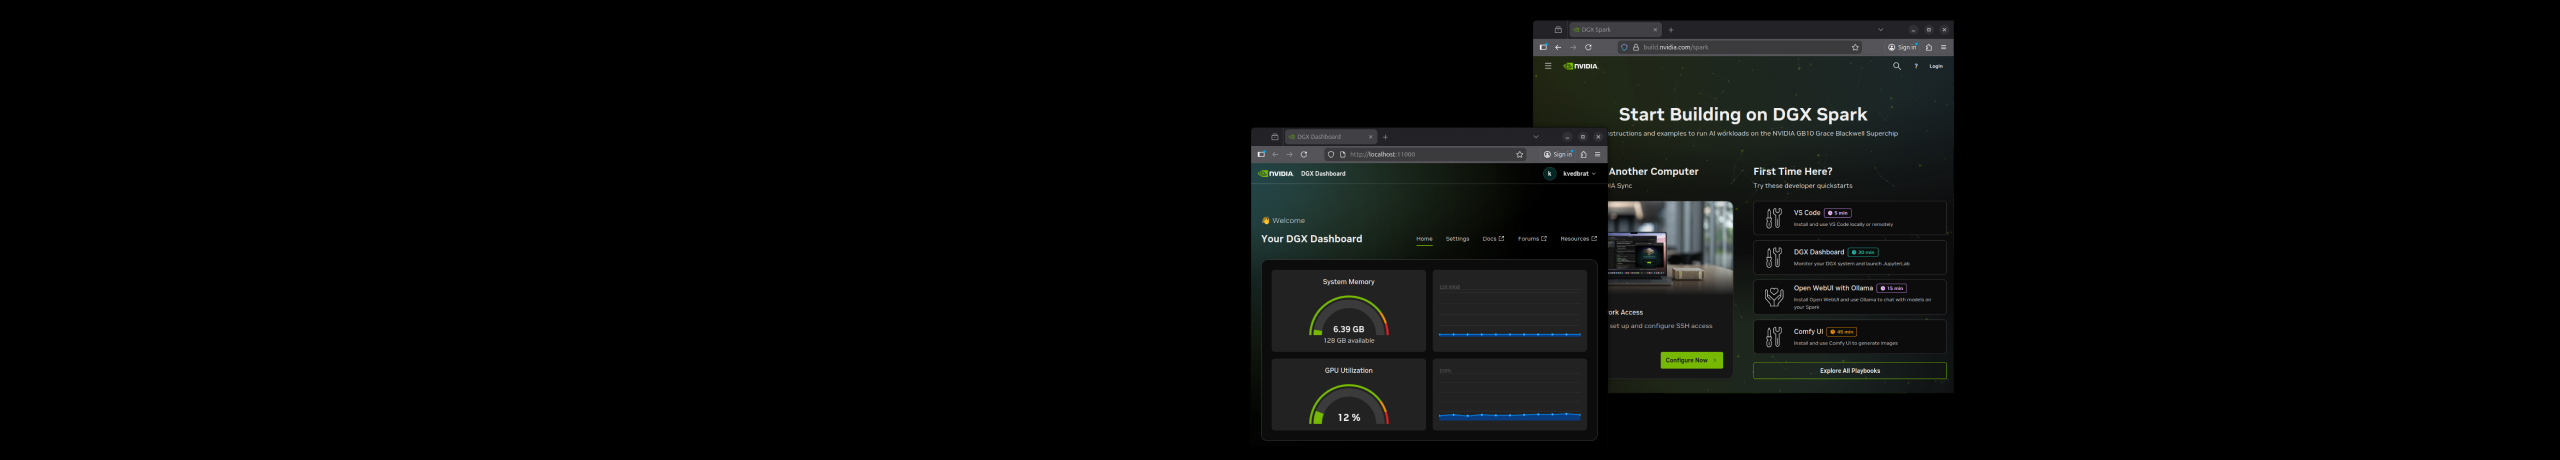2560x460 pixels.
Task: Bookmark the localhost:11000 page with the star
Action: 1520,154
